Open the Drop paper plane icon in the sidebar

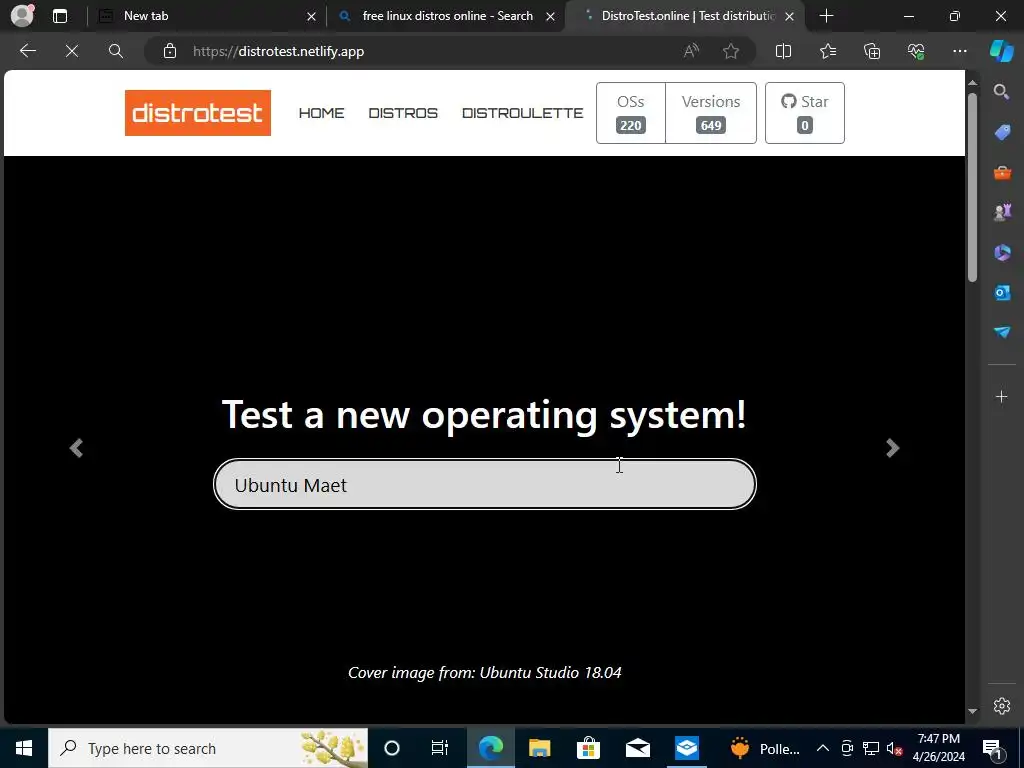(1002, 332)
